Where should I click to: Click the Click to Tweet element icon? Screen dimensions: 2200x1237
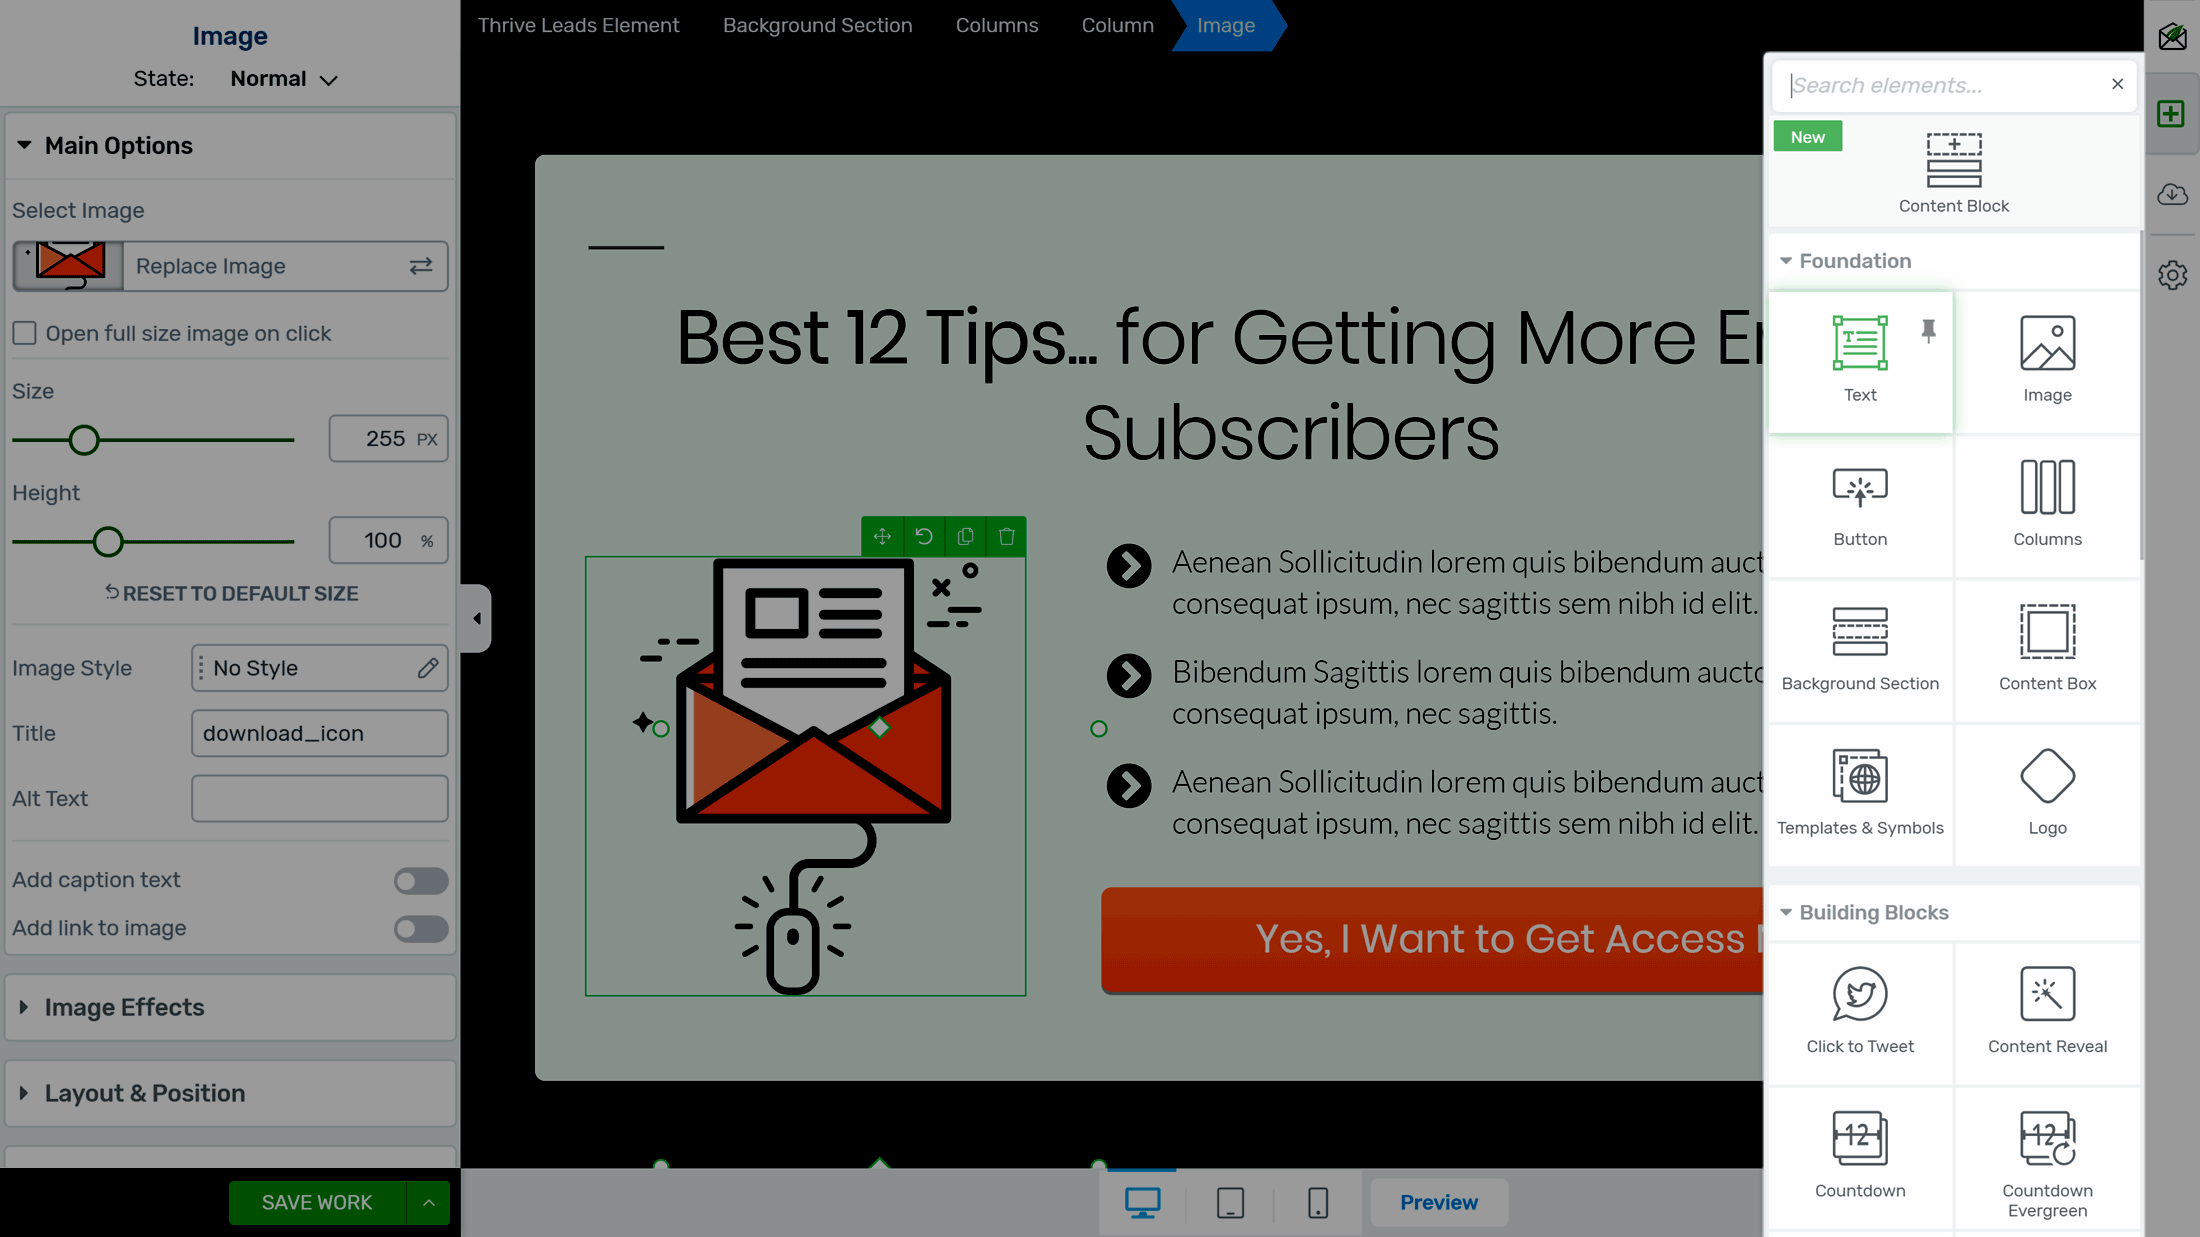pyautogui.click(x=1859, y=994)
